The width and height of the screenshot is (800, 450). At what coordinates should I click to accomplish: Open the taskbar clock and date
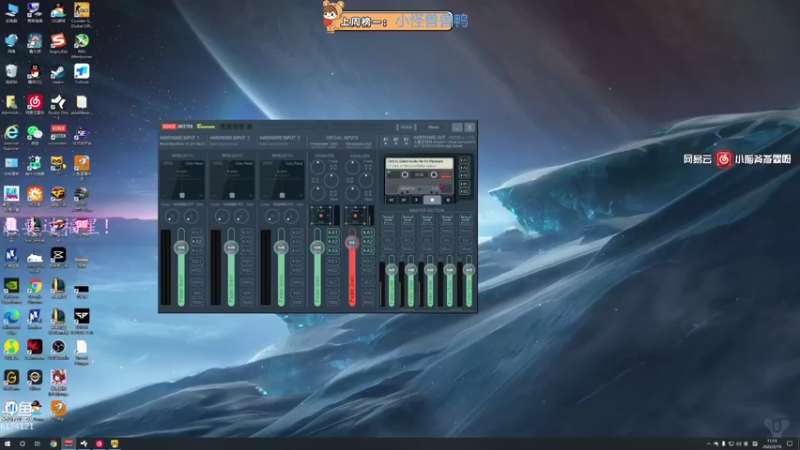point(771,444)
